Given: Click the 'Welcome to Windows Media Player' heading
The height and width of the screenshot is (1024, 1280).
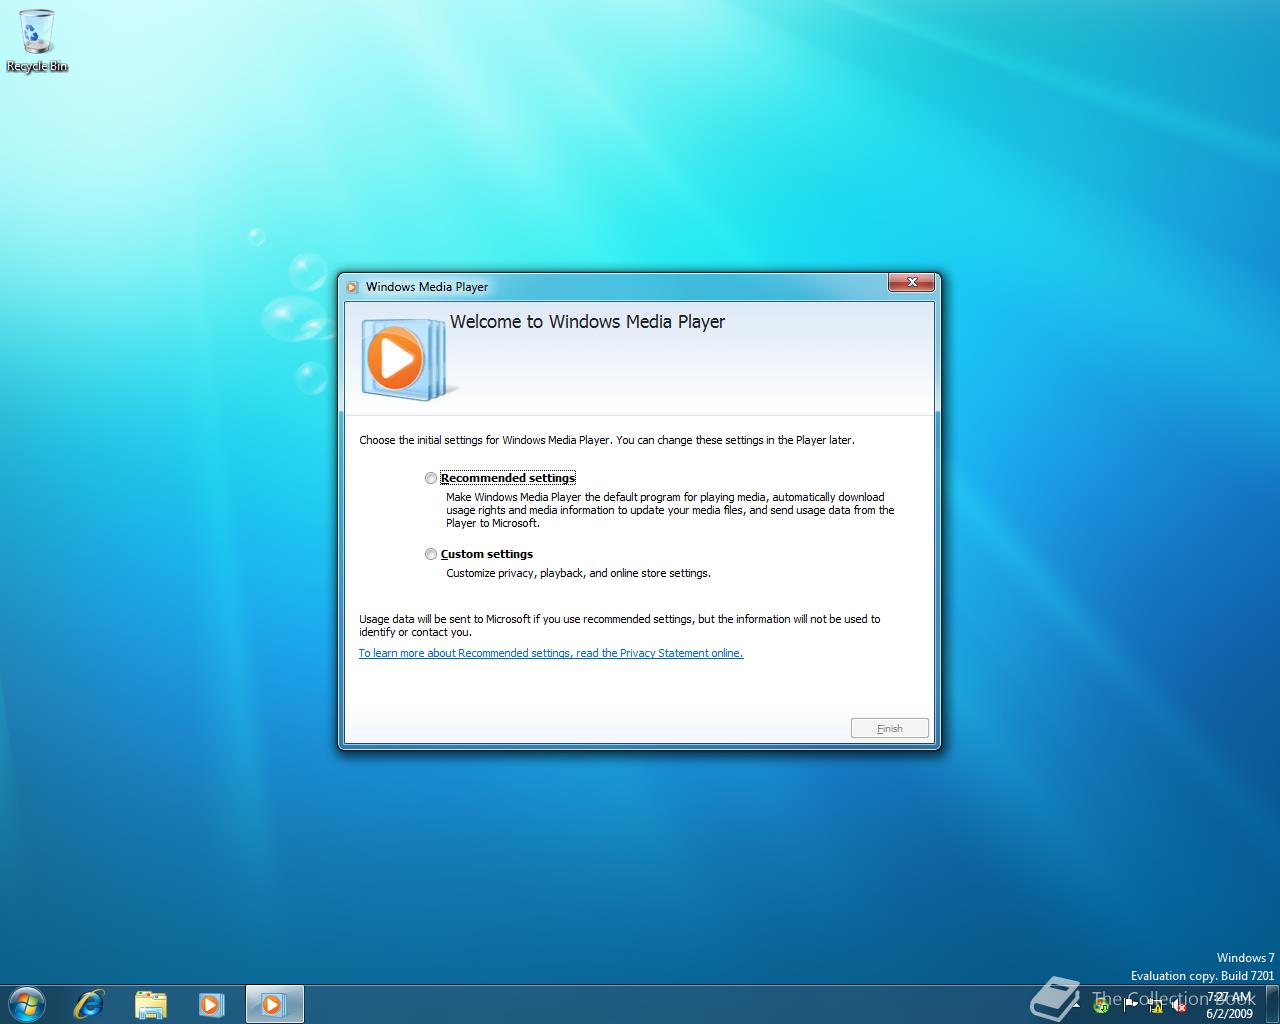Looking at the screenshot, I should tap(587, 322).
